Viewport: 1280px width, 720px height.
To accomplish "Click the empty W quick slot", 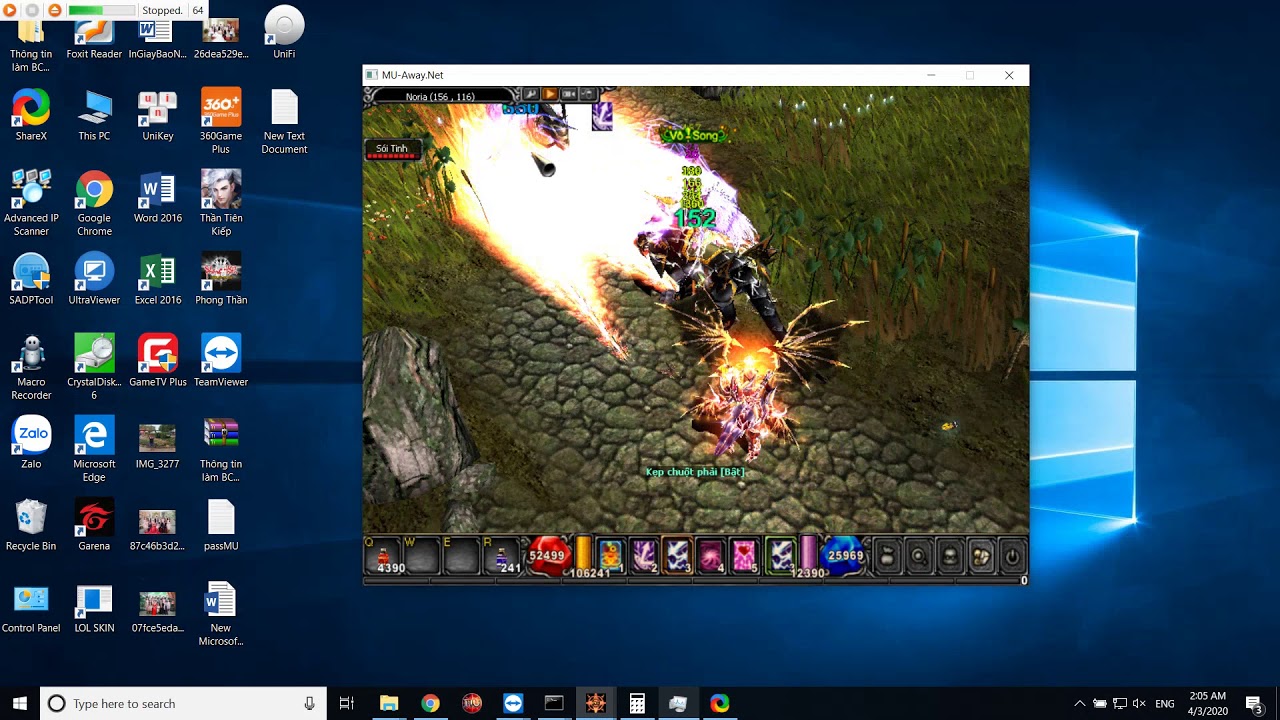I will [423, 557].
